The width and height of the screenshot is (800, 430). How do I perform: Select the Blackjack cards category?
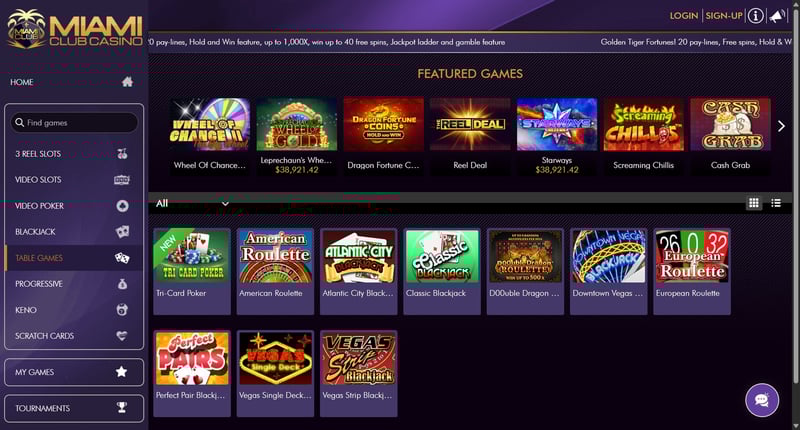point(74,232)
